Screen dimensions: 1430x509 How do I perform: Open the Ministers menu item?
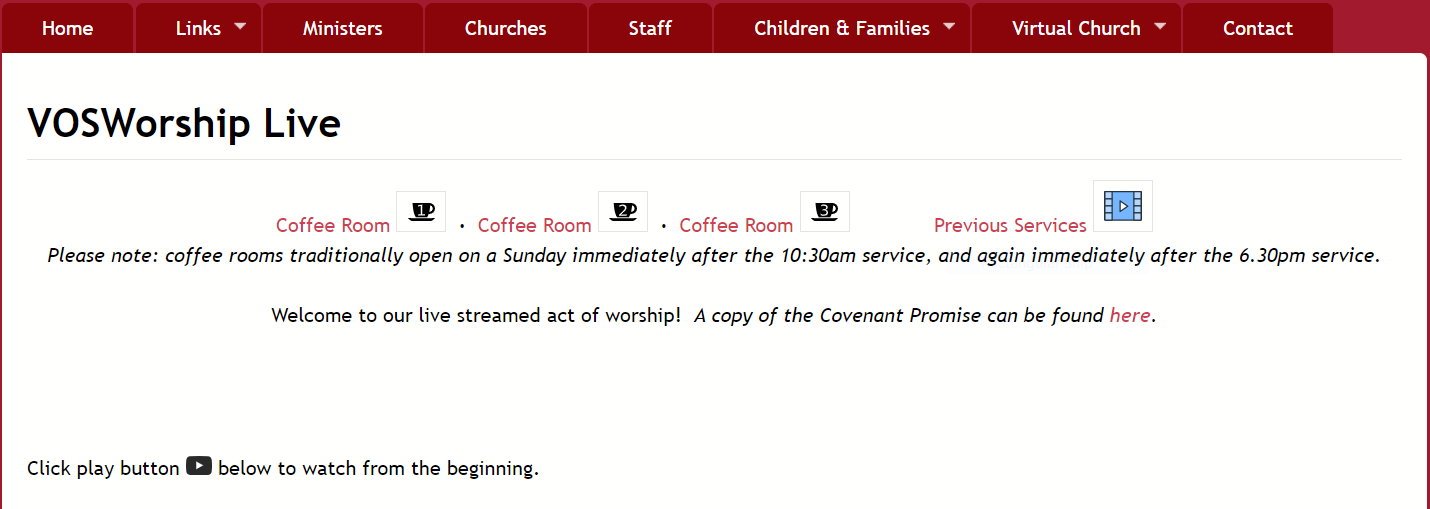[343, 28]
